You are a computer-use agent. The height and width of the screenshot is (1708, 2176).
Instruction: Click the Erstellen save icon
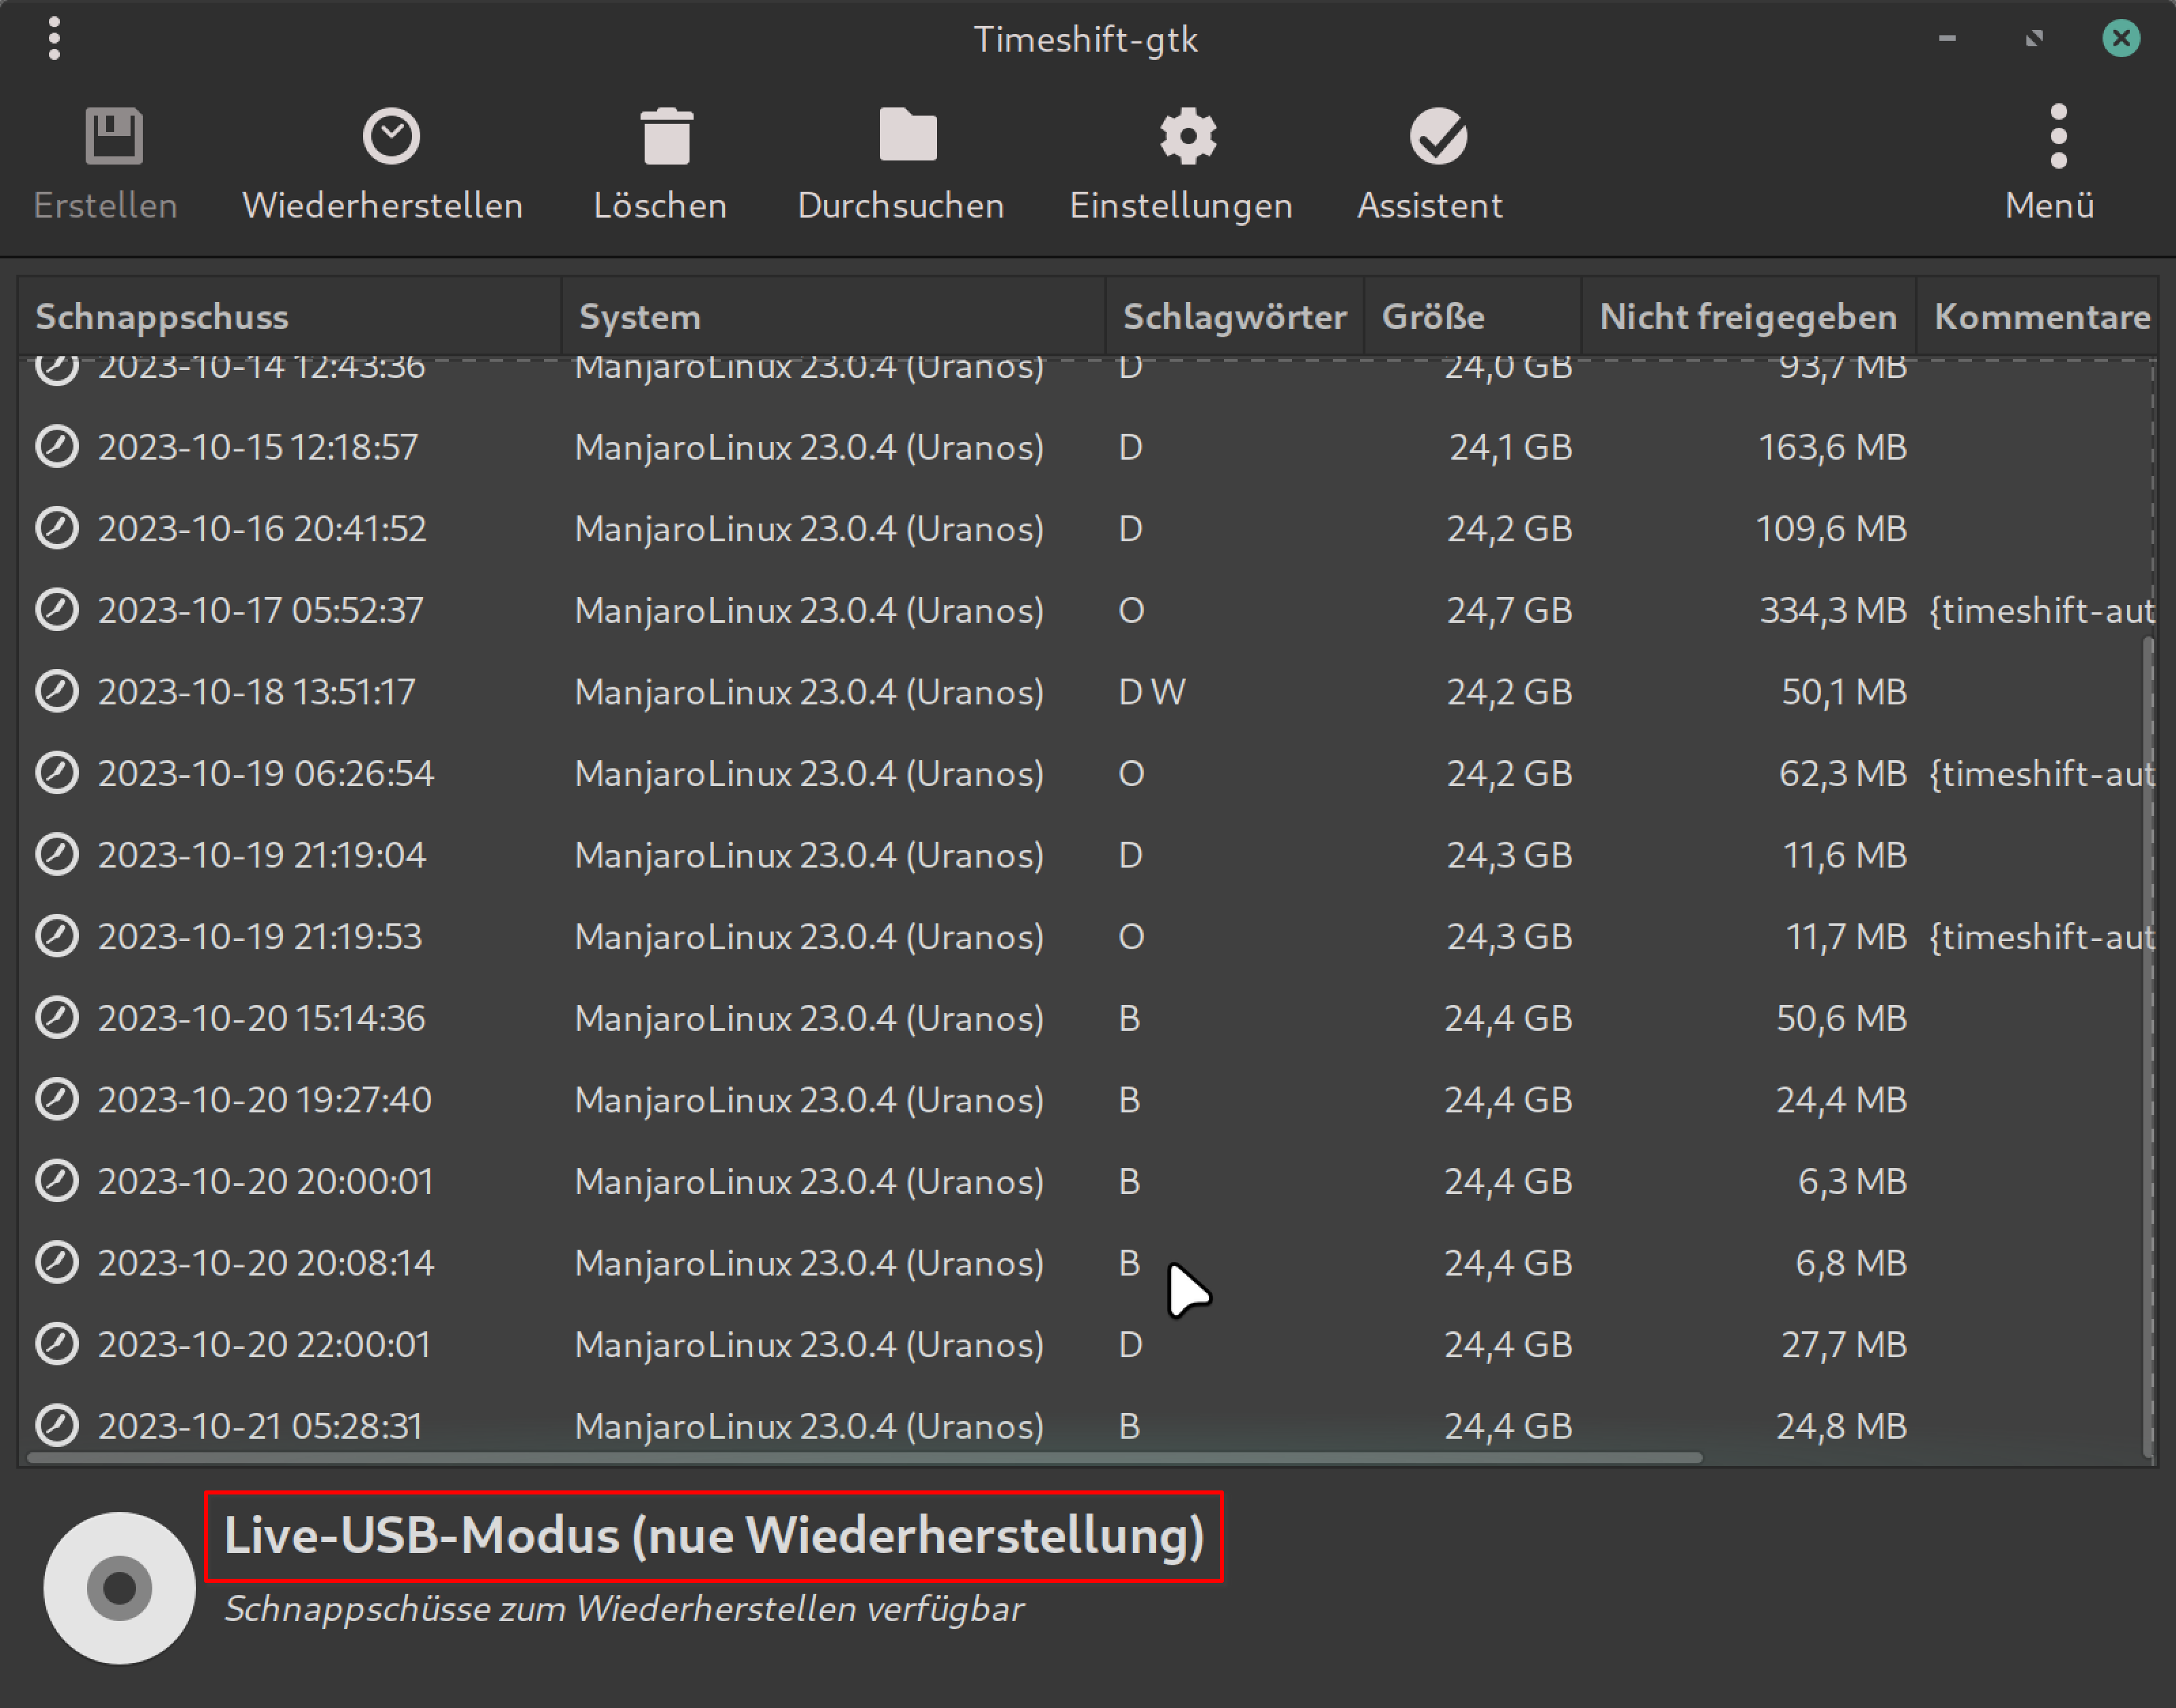tap(114, 136)
